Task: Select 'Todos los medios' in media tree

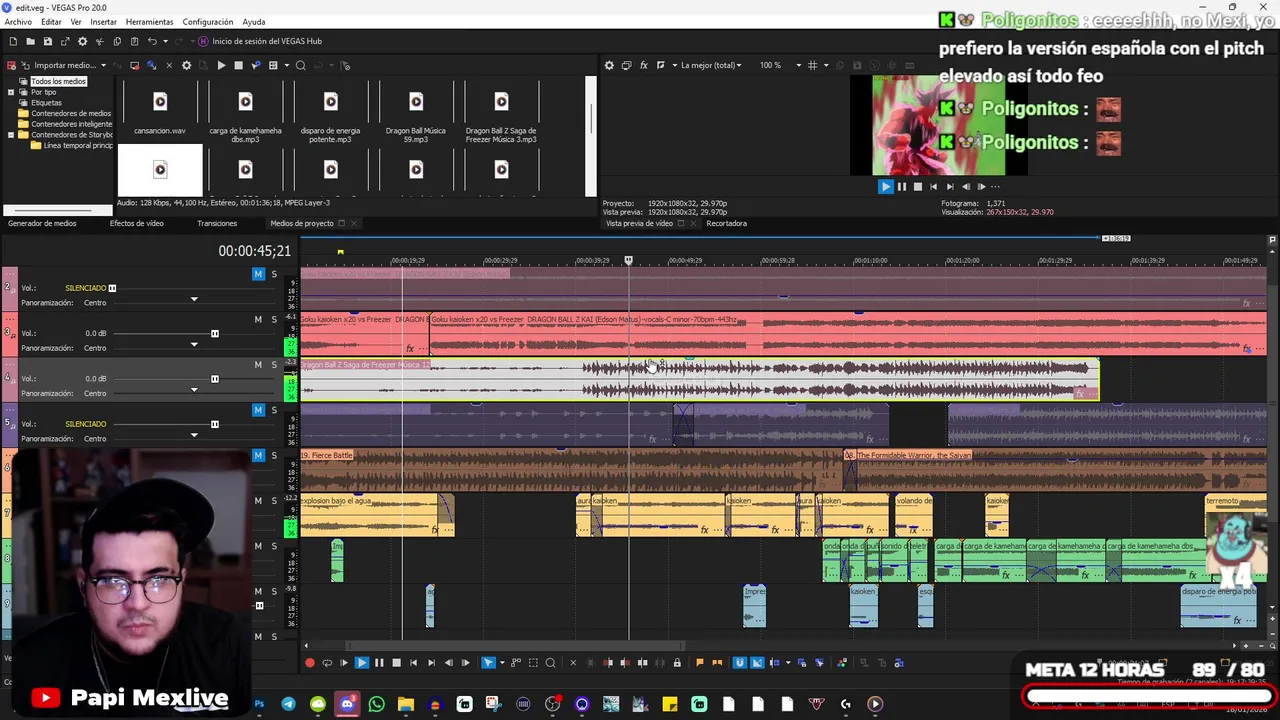Action: [58, 81]
